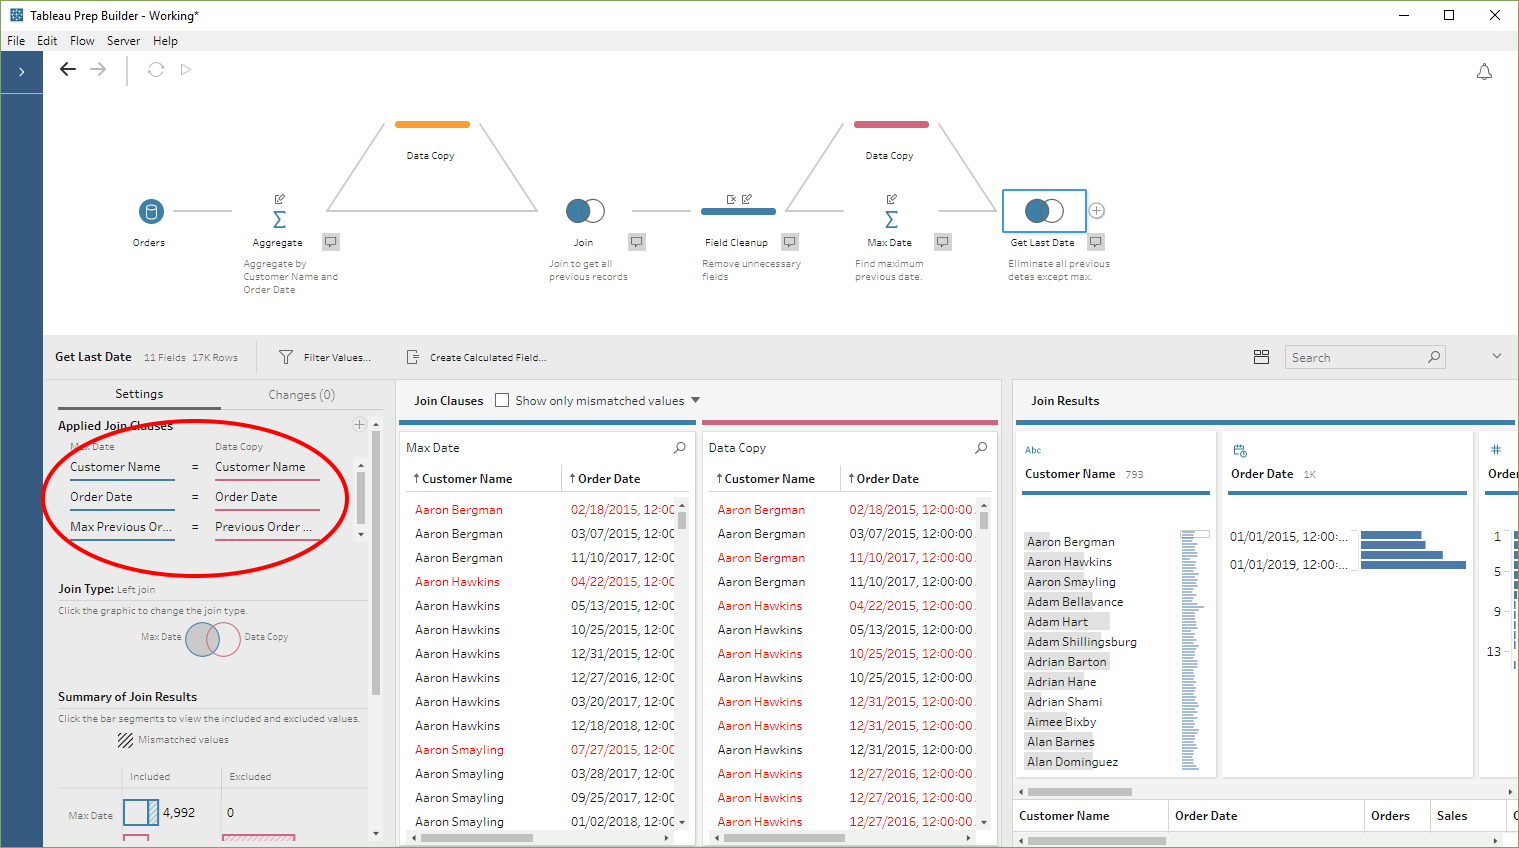Open the Server menu

(x=123, y=41)
